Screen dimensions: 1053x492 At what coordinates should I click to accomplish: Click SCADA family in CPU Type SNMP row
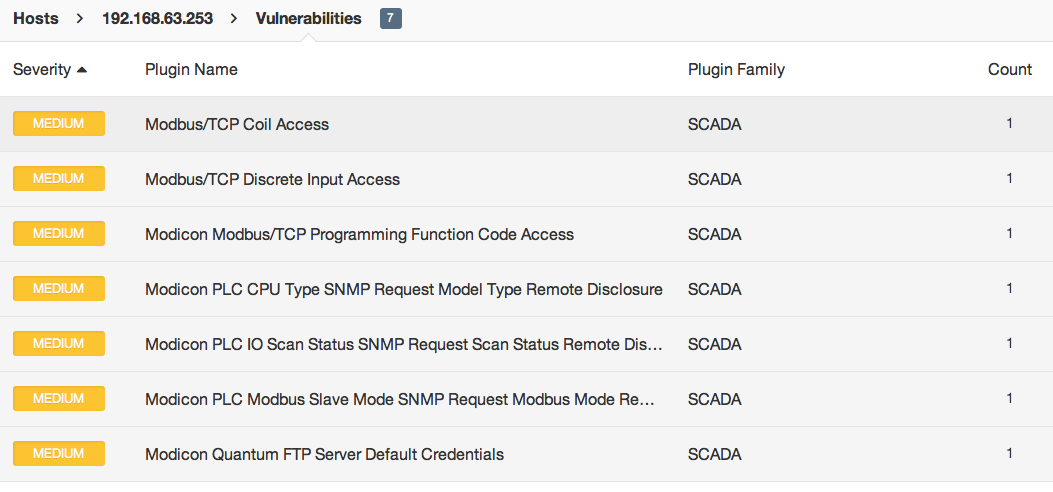[715, 289]
